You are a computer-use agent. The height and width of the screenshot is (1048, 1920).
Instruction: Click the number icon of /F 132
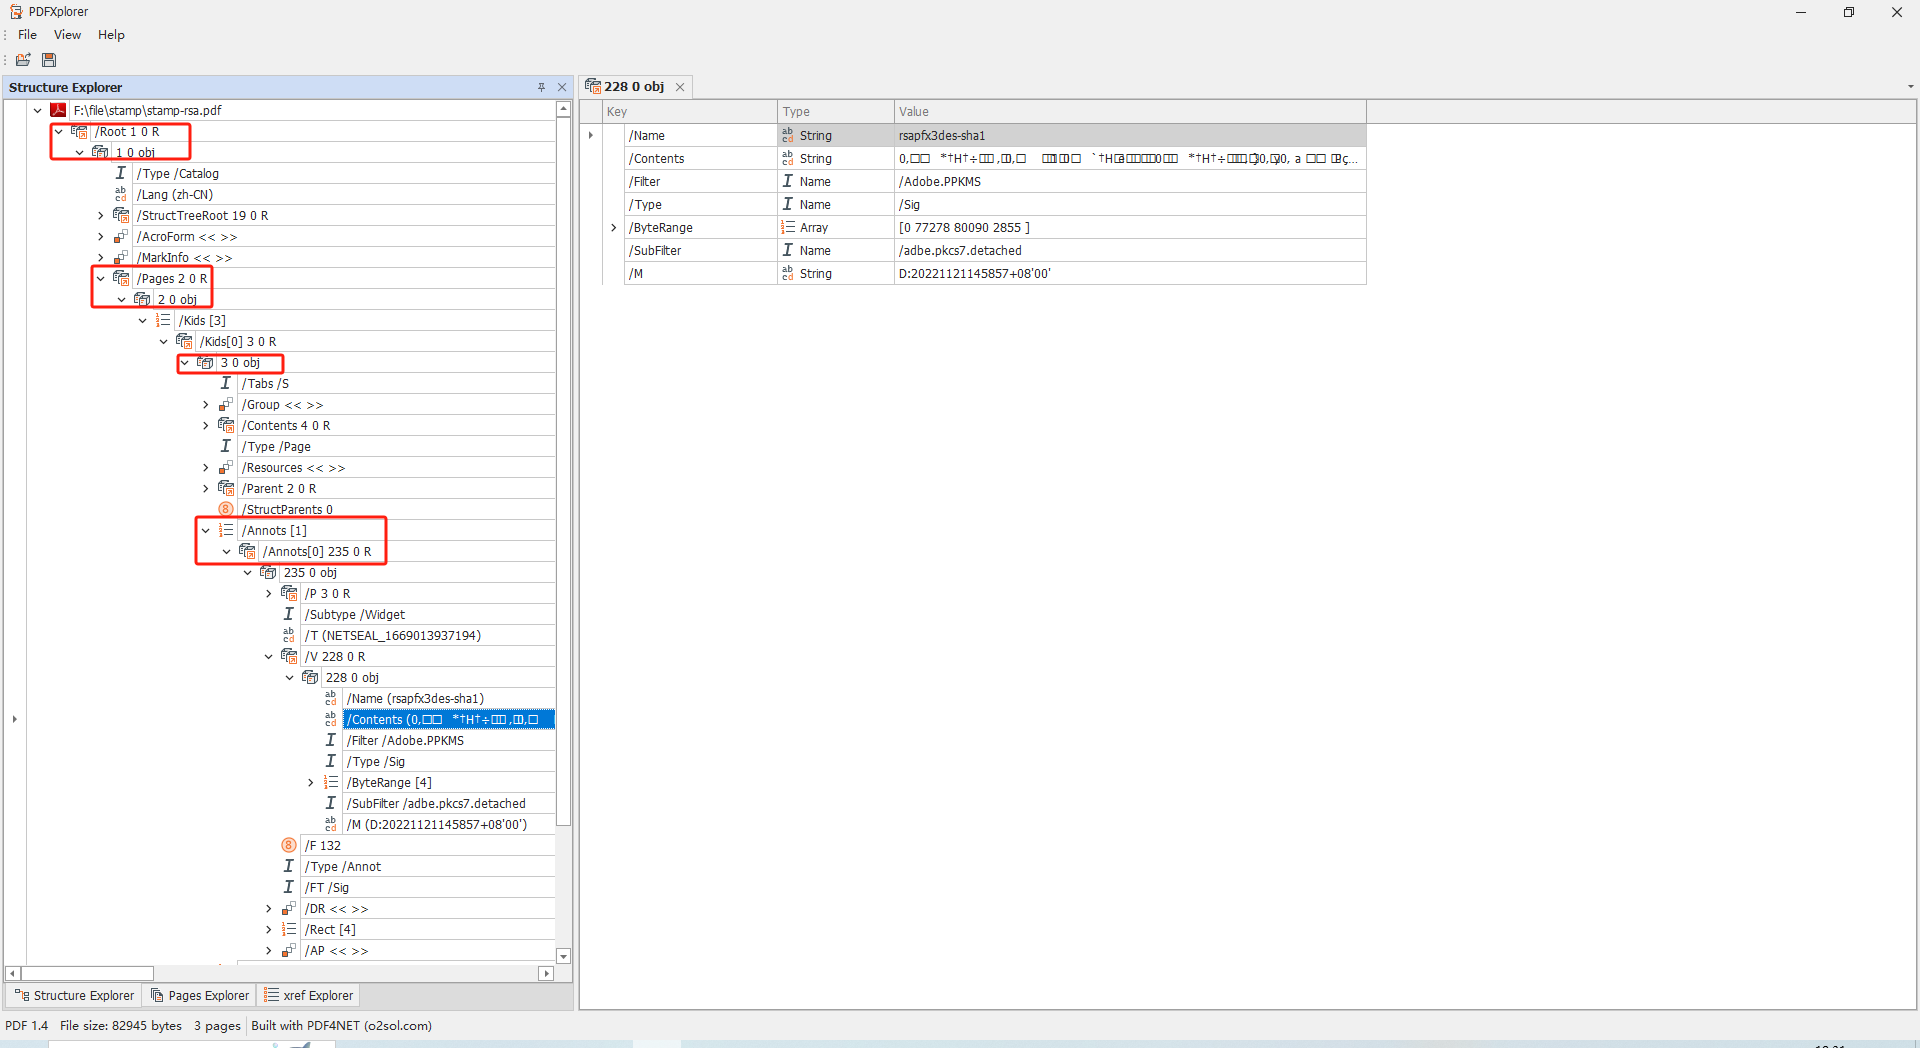[289, 845]
